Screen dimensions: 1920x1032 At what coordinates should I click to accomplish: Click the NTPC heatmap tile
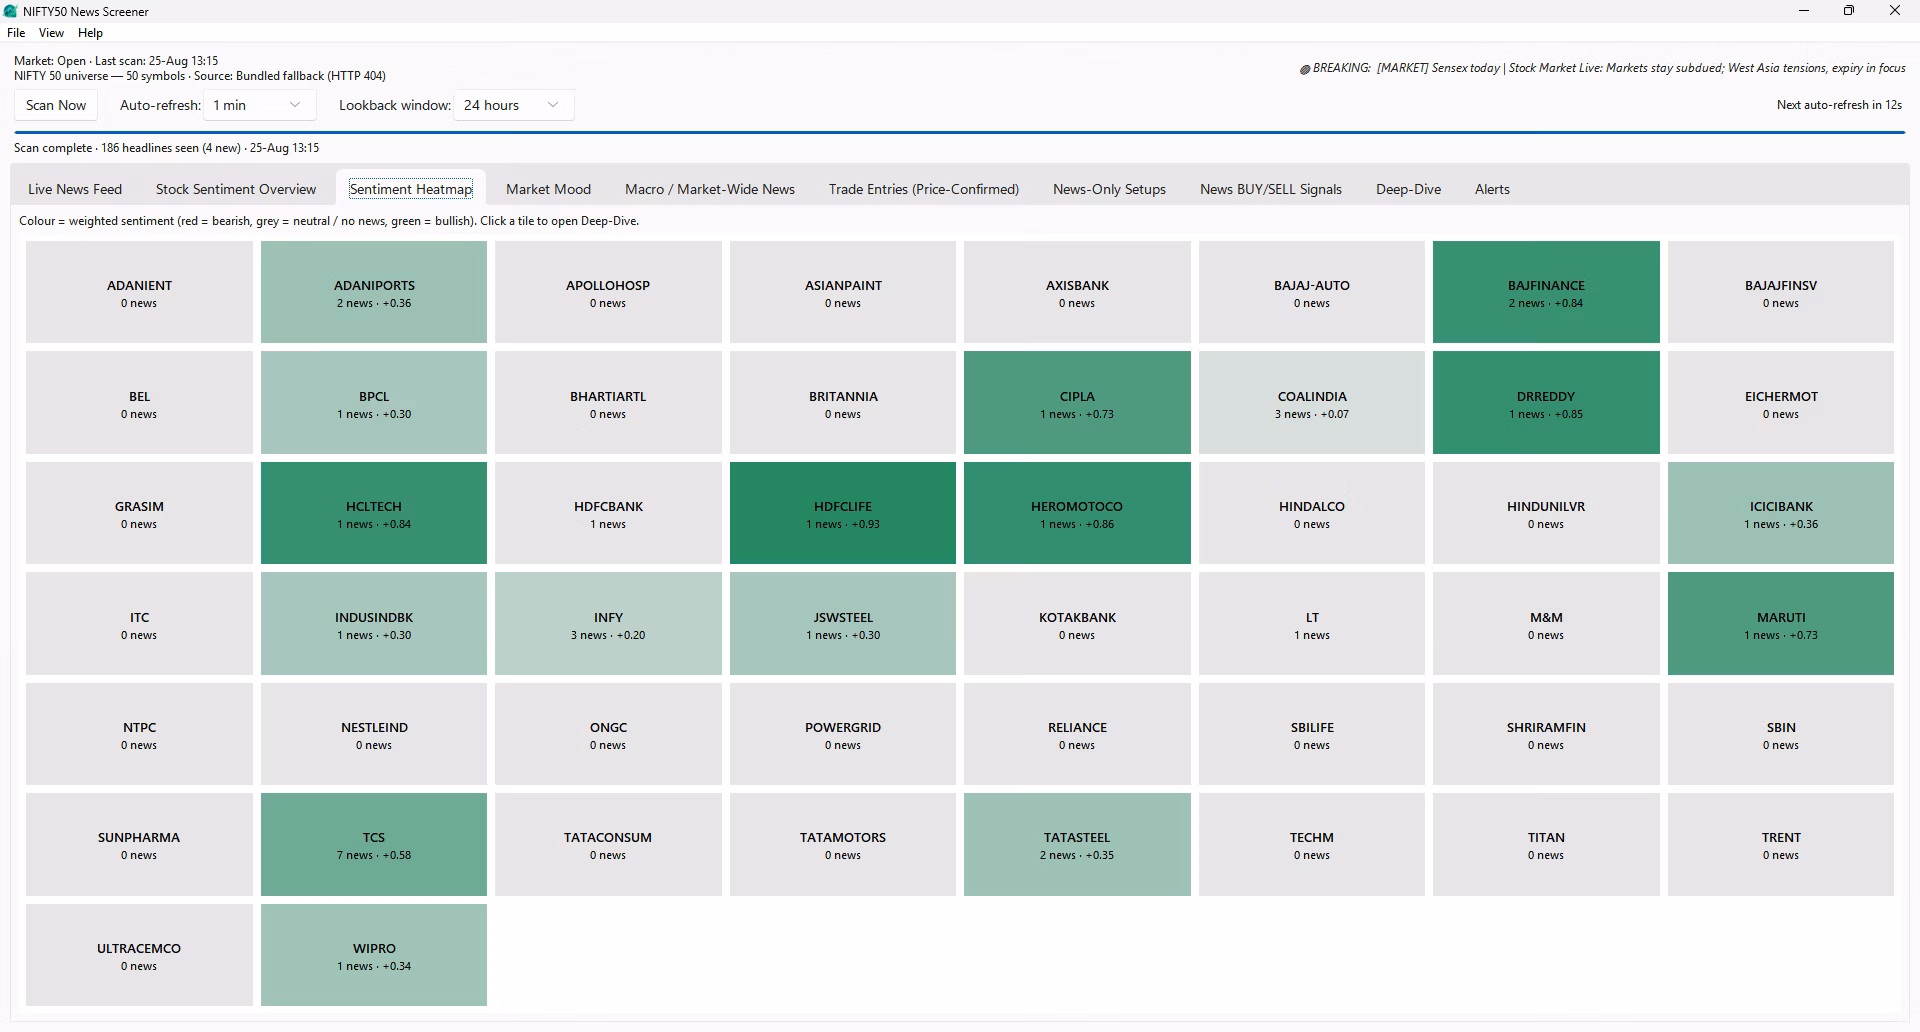click(x=139, y=734)
